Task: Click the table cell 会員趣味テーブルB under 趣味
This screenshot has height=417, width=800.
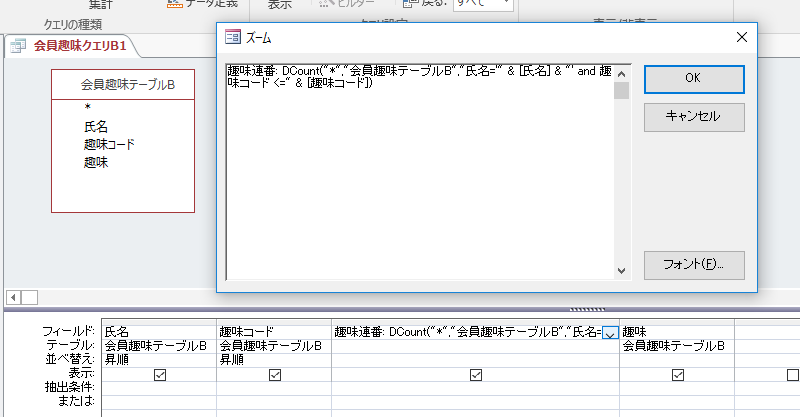Action: click(x=677, y=346)
